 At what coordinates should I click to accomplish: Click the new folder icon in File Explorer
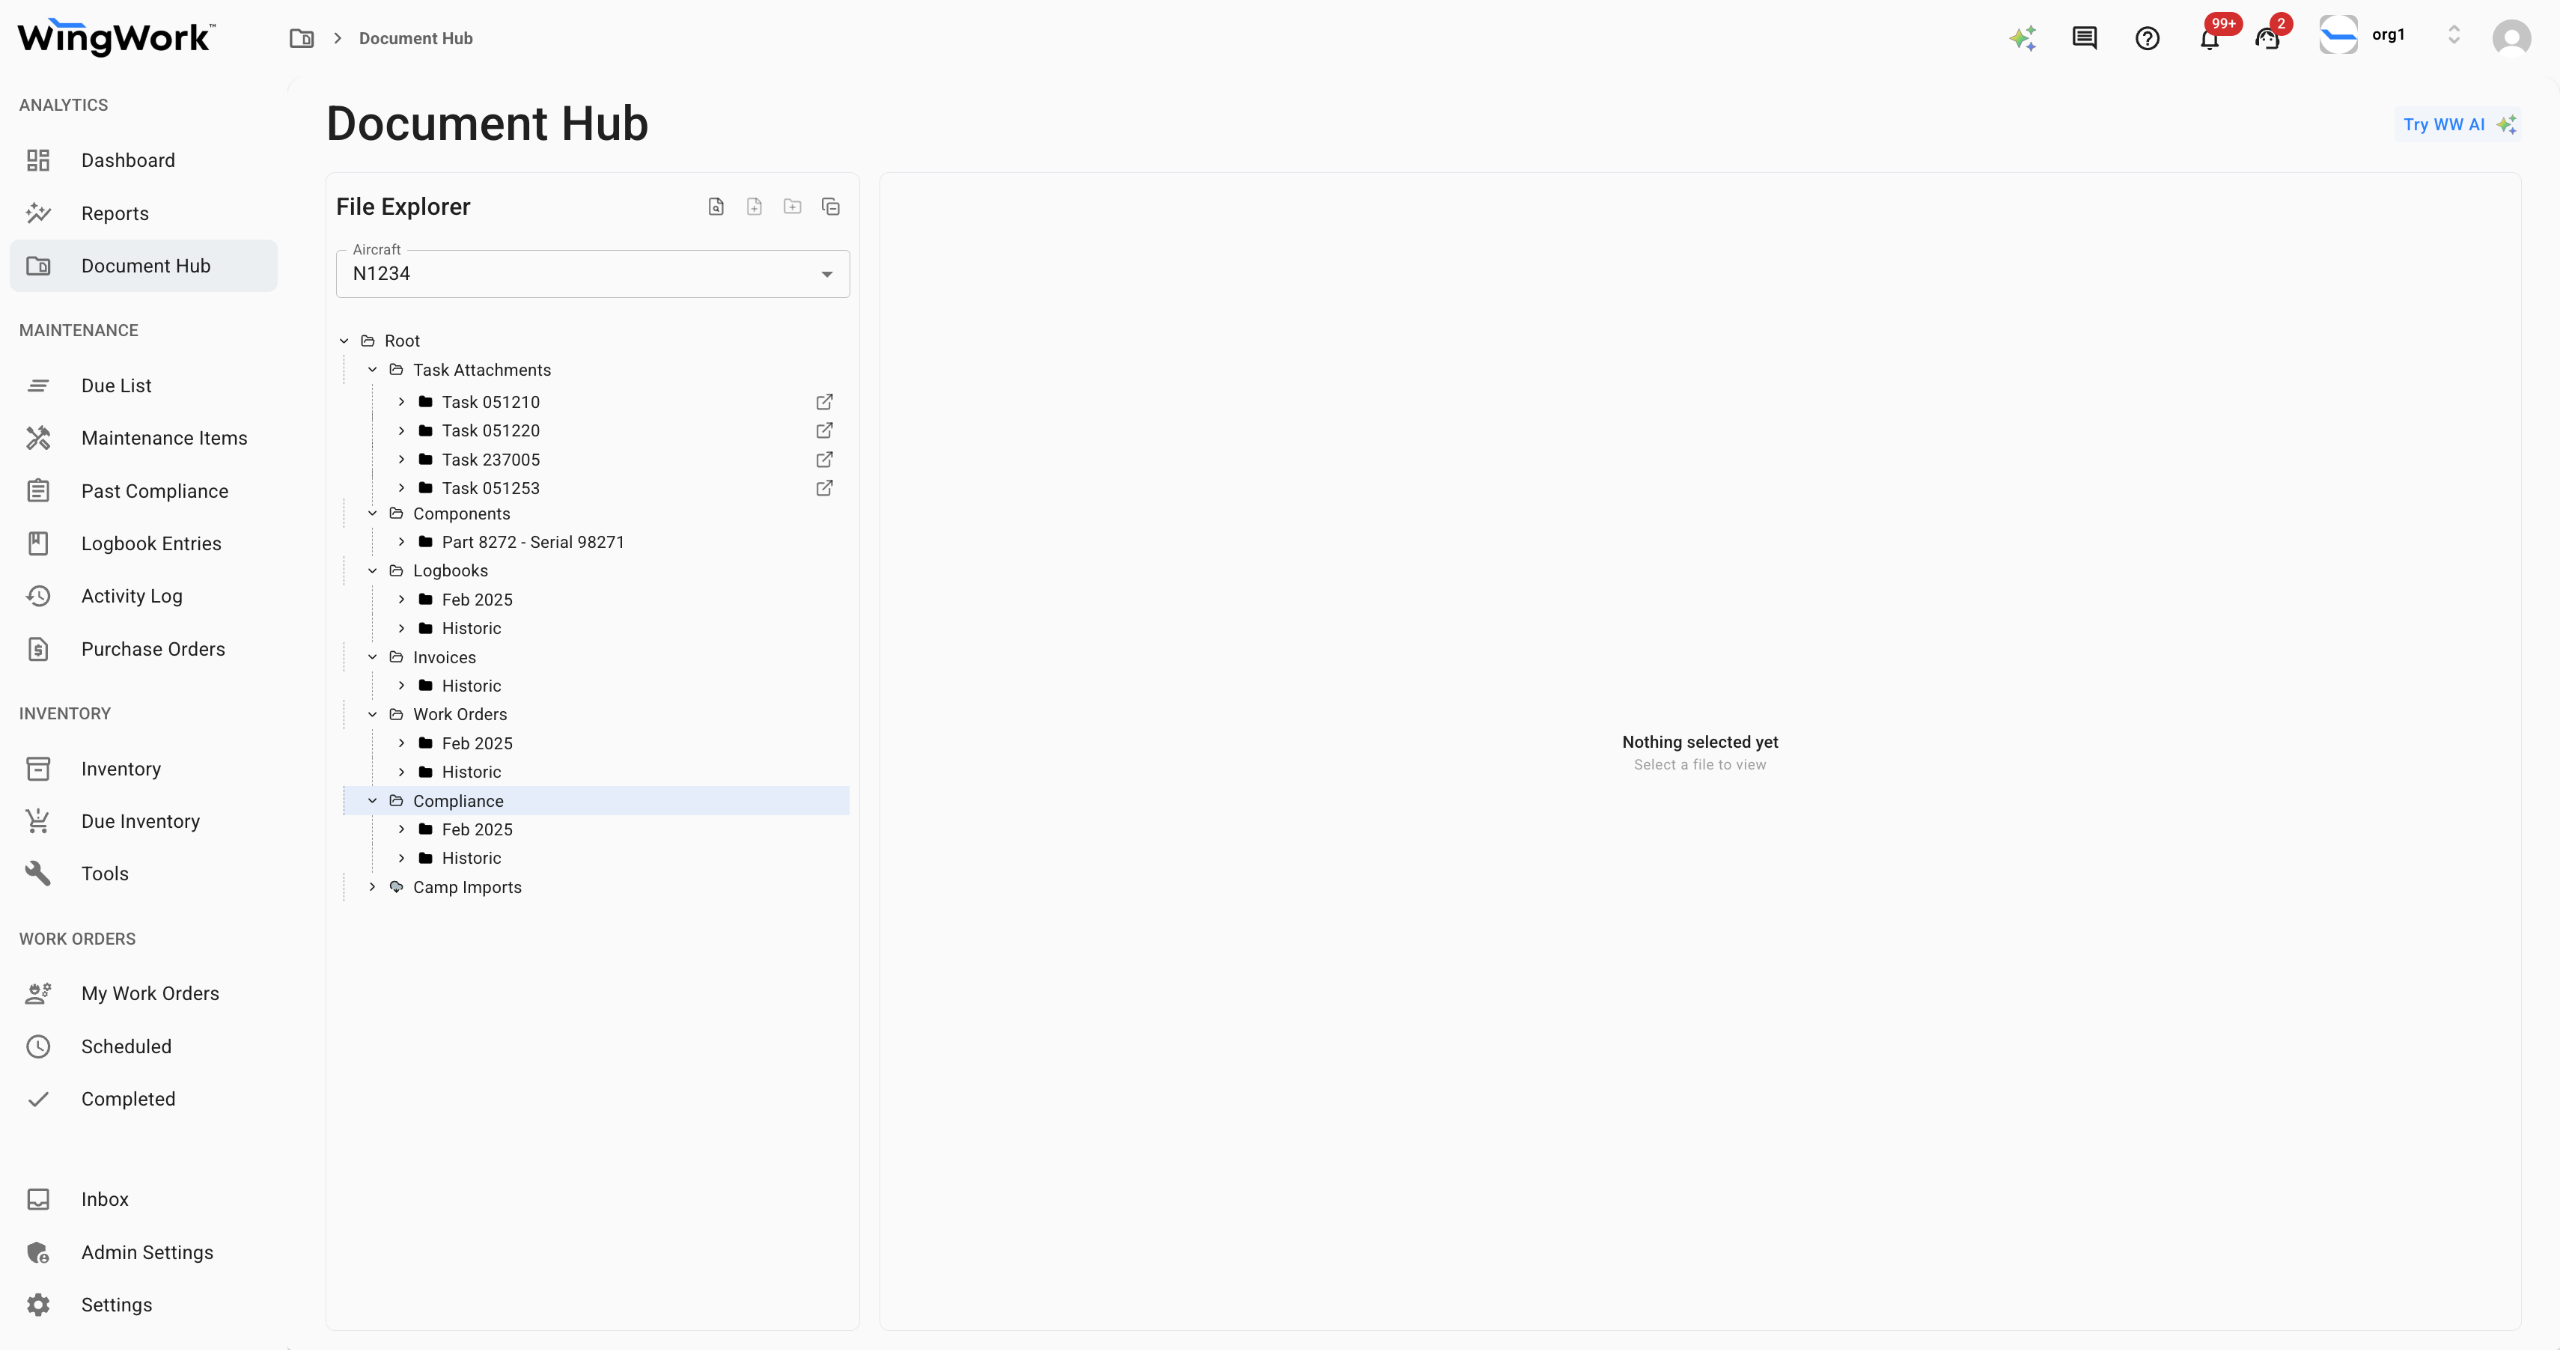(792, 207)
